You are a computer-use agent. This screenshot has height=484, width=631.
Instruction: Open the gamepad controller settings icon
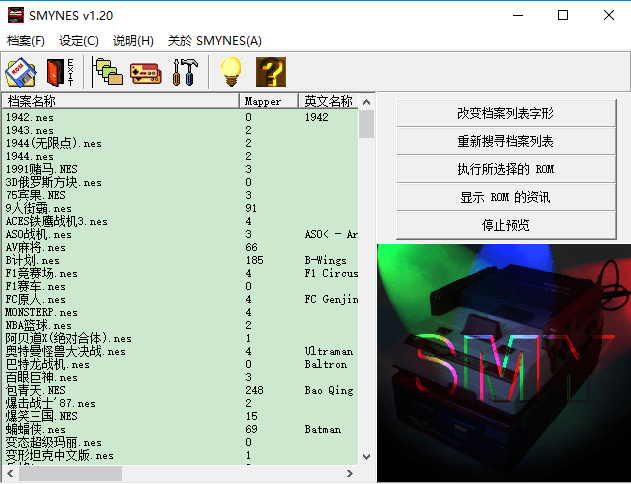tap(146, 73)
